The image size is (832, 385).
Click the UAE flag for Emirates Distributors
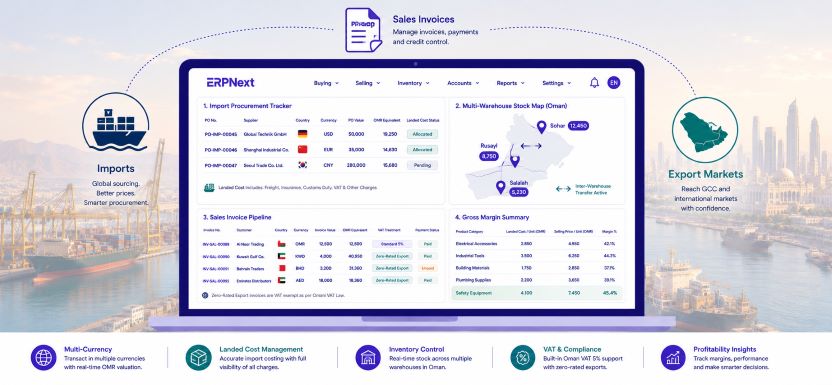(281, 280)
